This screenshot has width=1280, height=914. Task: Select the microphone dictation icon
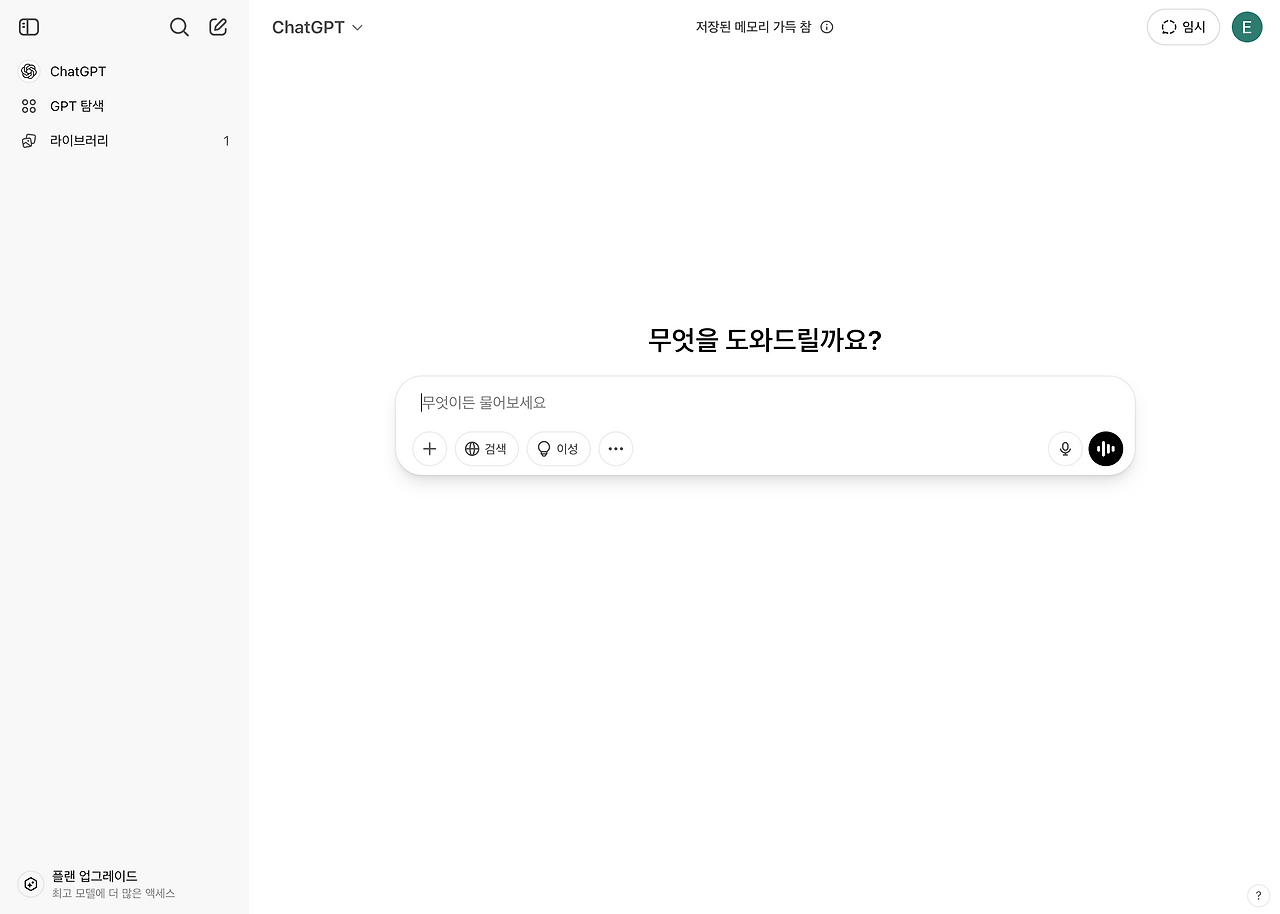(x=1064, y=449)
